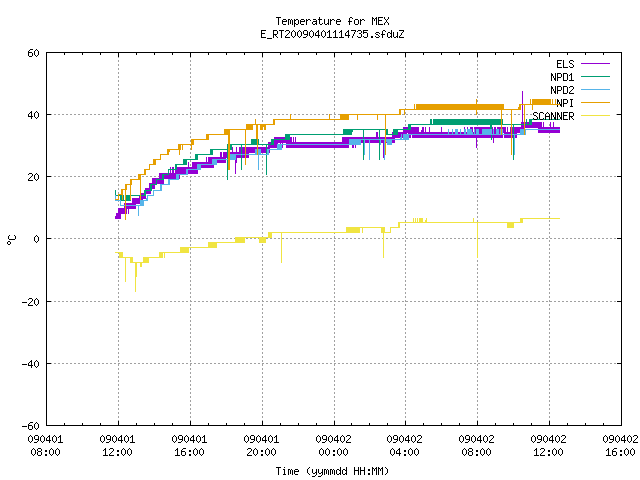
Task: Click the y-axis tick label -20
Action: 30,302
